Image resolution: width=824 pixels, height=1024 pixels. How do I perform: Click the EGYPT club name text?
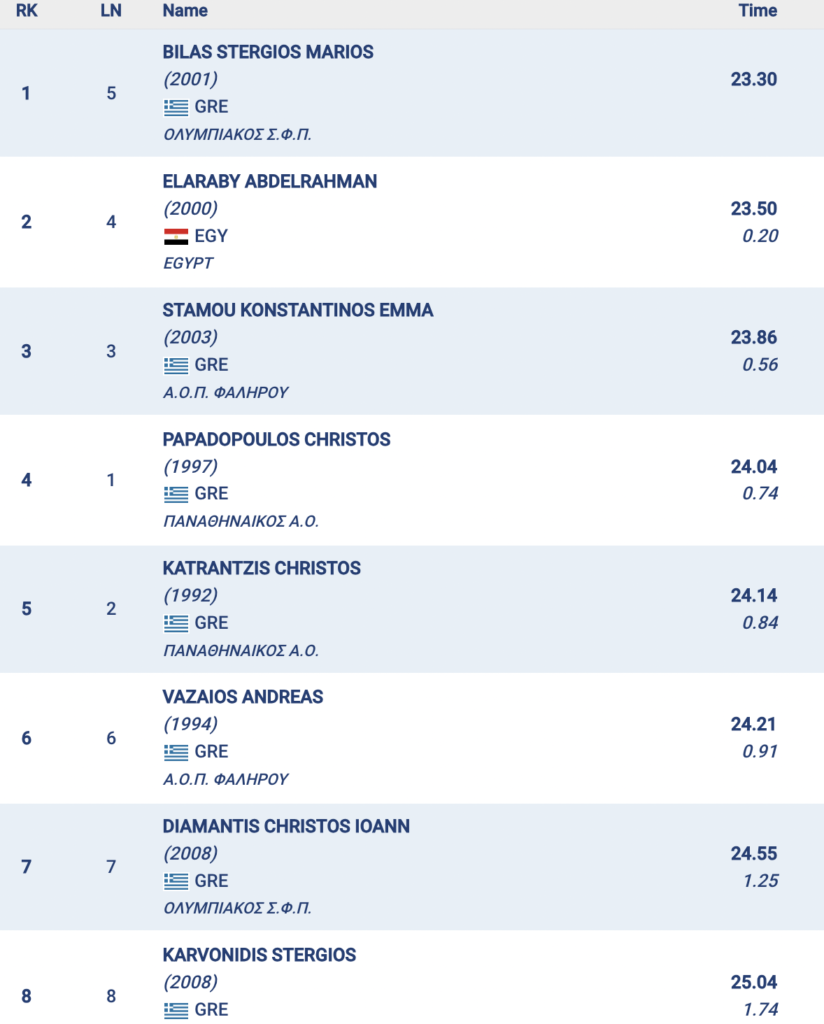tap(188, 264)
